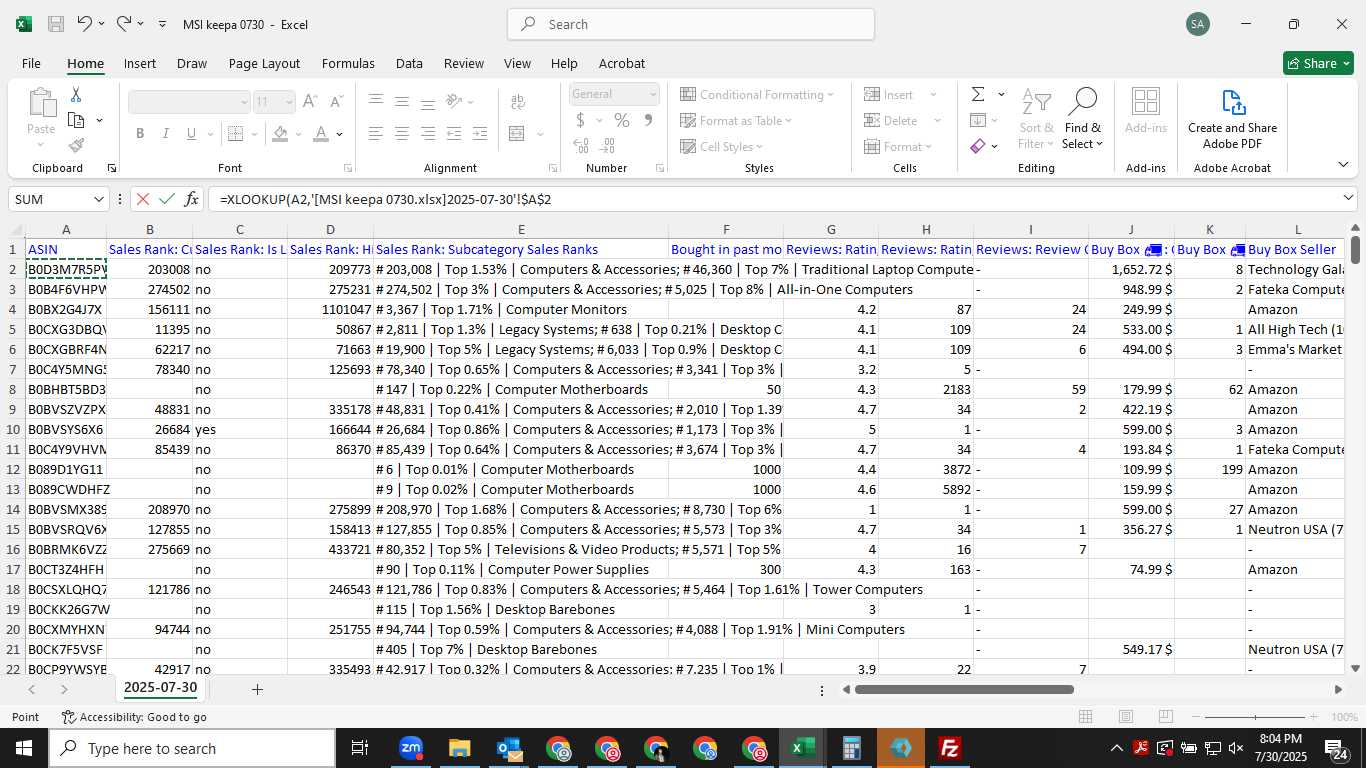The width and height of the screenshot is (1366, 768).
Task: Open the Cell Styles dropdown
Action: coord(721,146)
